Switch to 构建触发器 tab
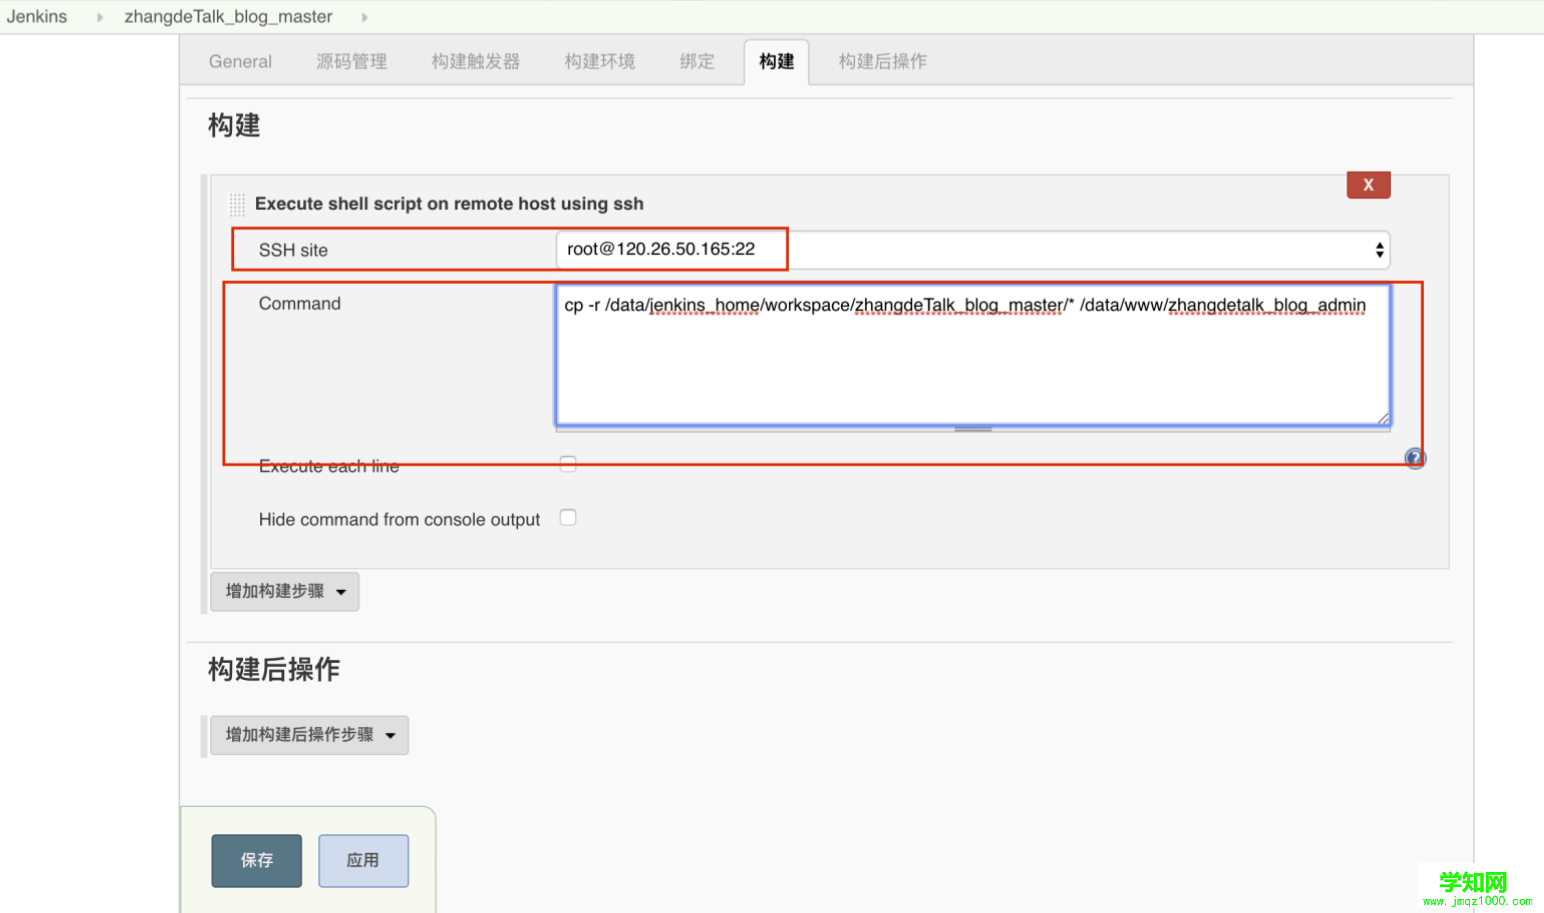1544x913 pixels. [x=476, y=62]
